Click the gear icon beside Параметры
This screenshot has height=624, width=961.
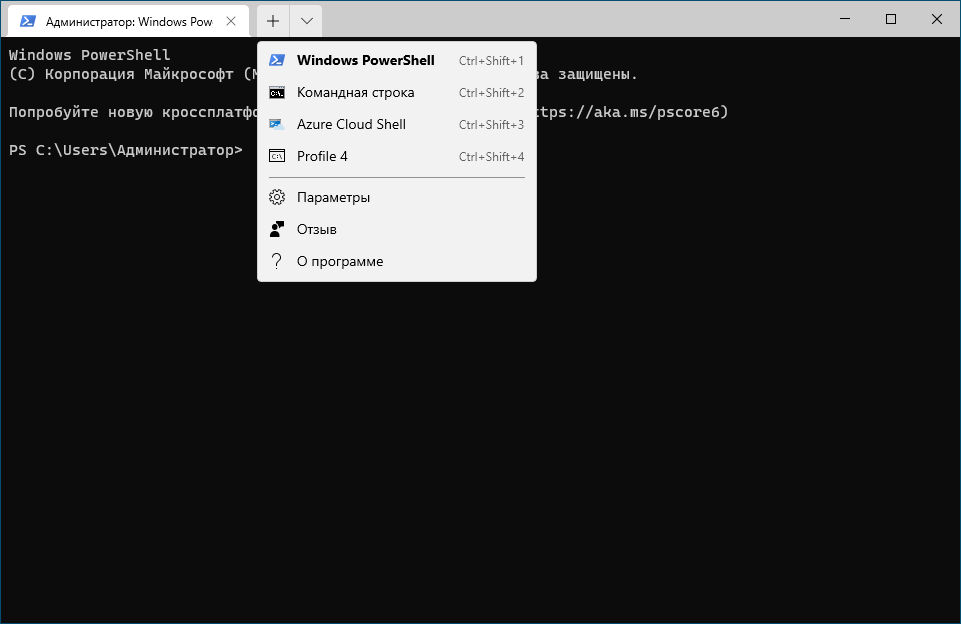[x=277, y=197]
